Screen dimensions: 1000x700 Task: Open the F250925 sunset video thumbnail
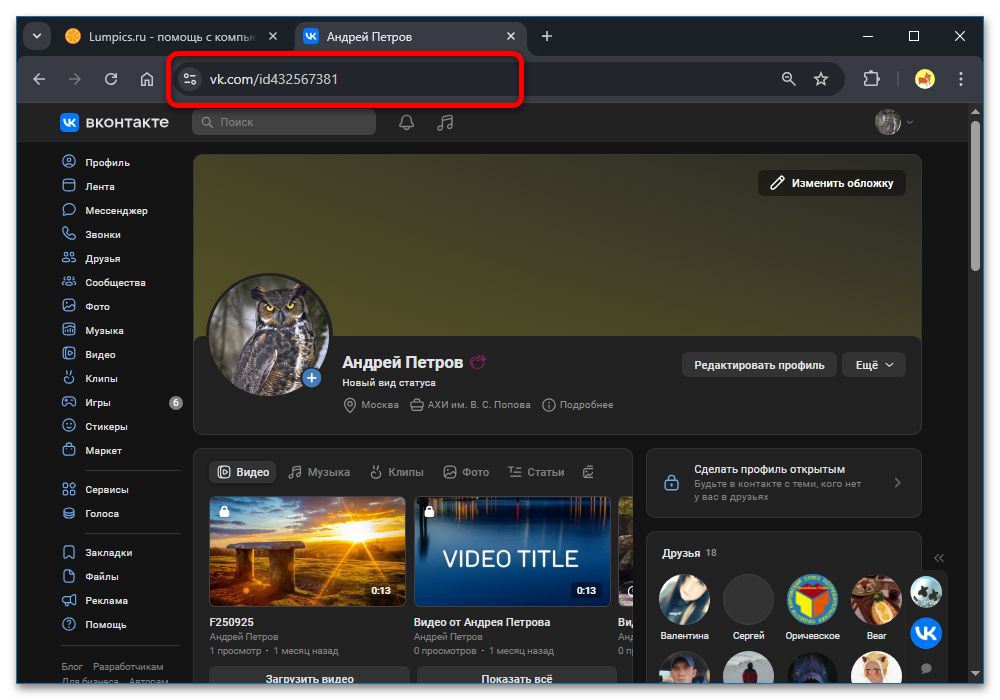307,551
